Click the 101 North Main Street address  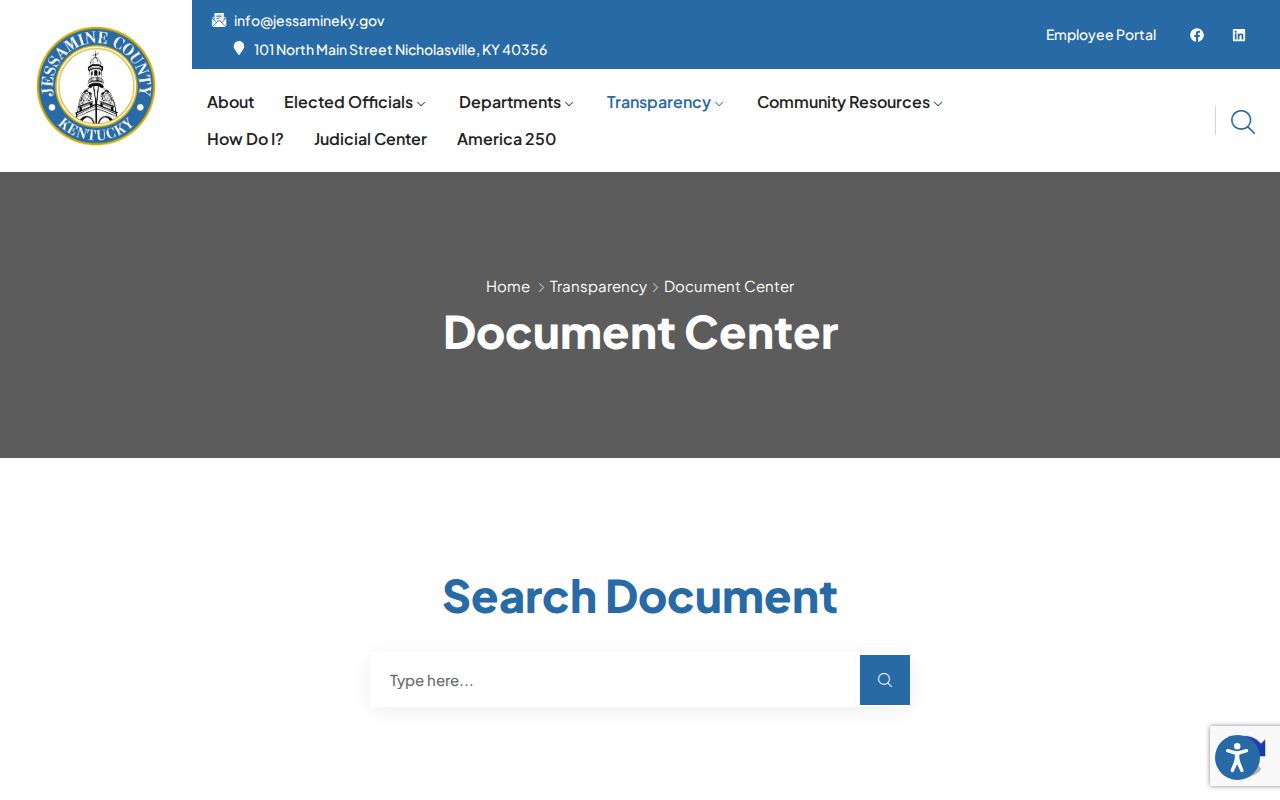point(400,49)
